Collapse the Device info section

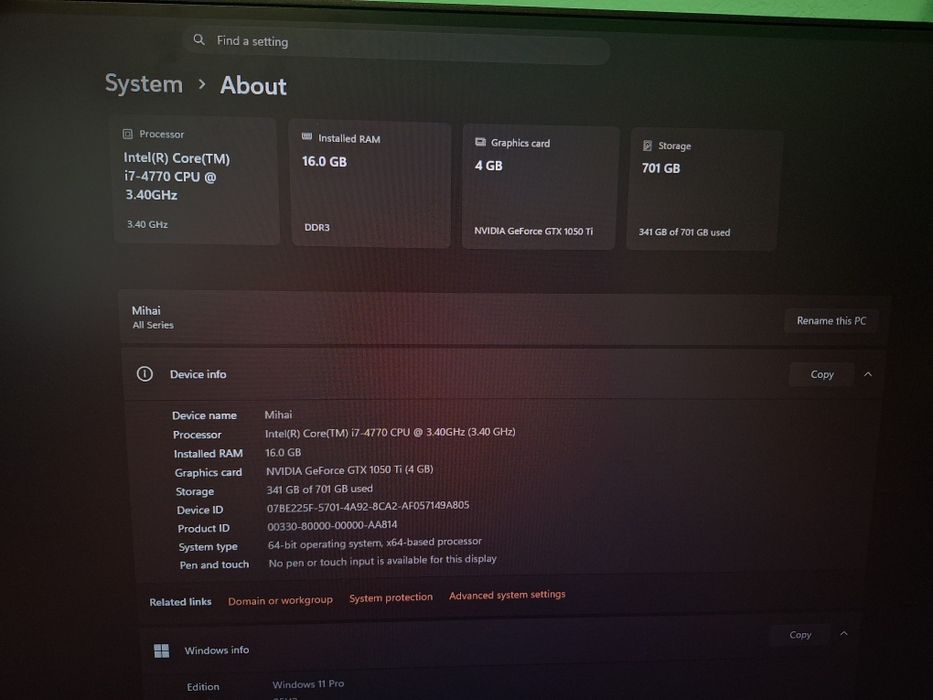pos(868,374)
